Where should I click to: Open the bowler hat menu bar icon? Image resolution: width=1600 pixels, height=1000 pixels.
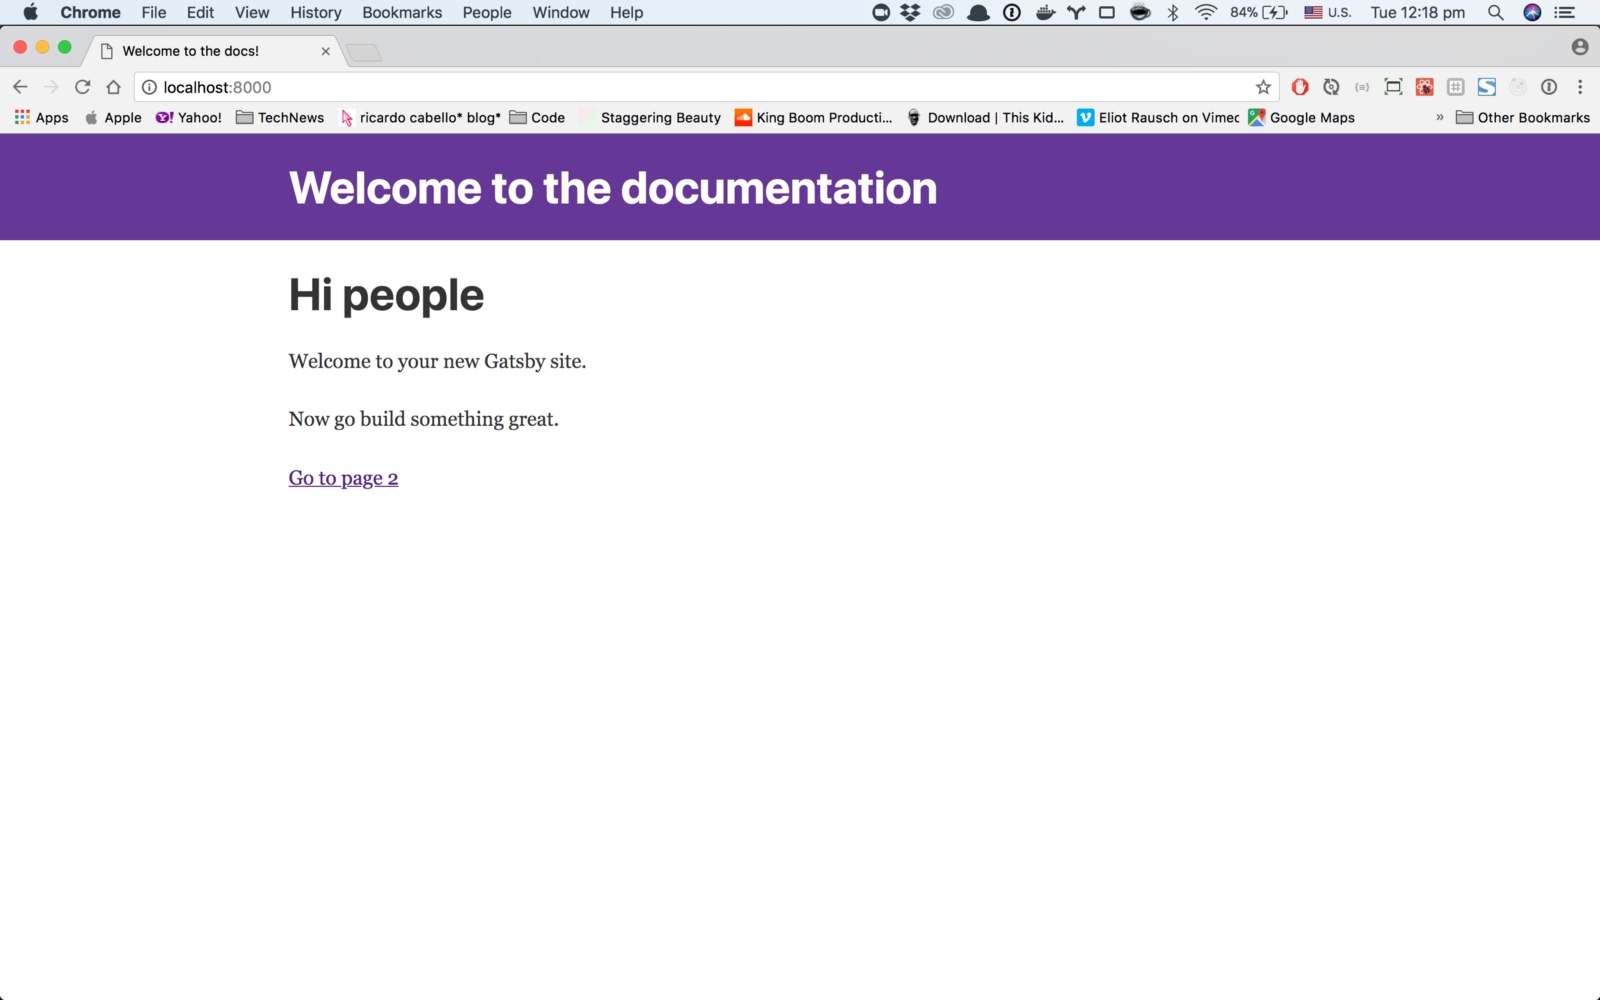[979, 12]
